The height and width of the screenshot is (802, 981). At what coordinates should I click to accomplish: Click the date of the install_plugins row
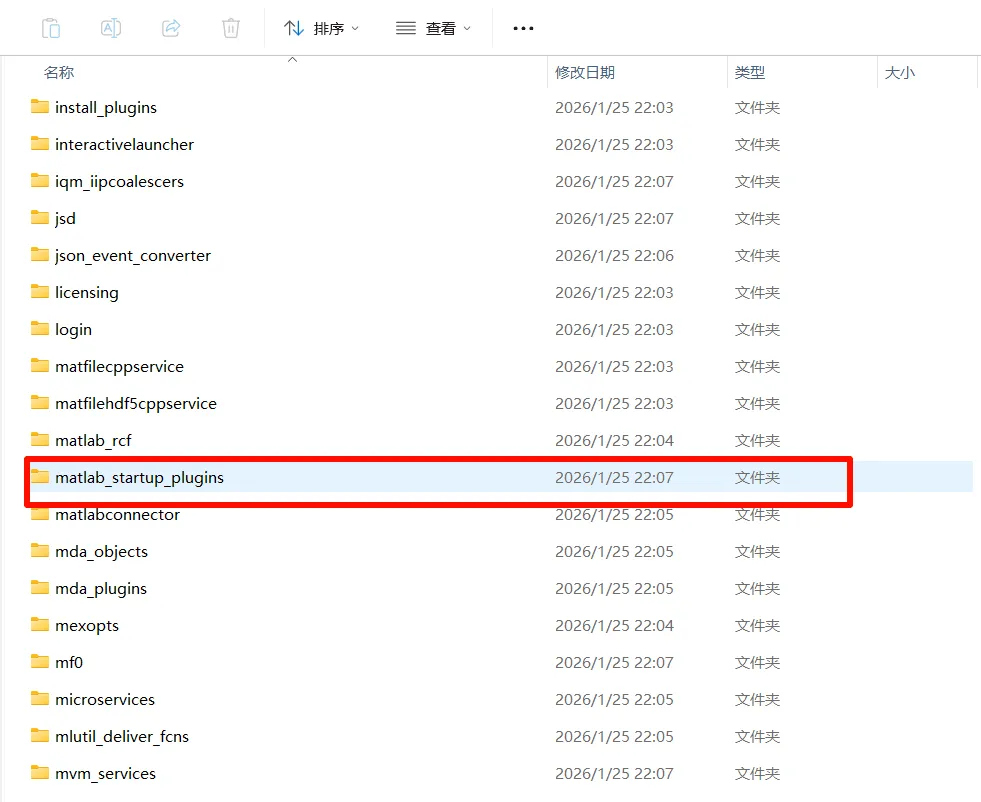click(614, 108)
